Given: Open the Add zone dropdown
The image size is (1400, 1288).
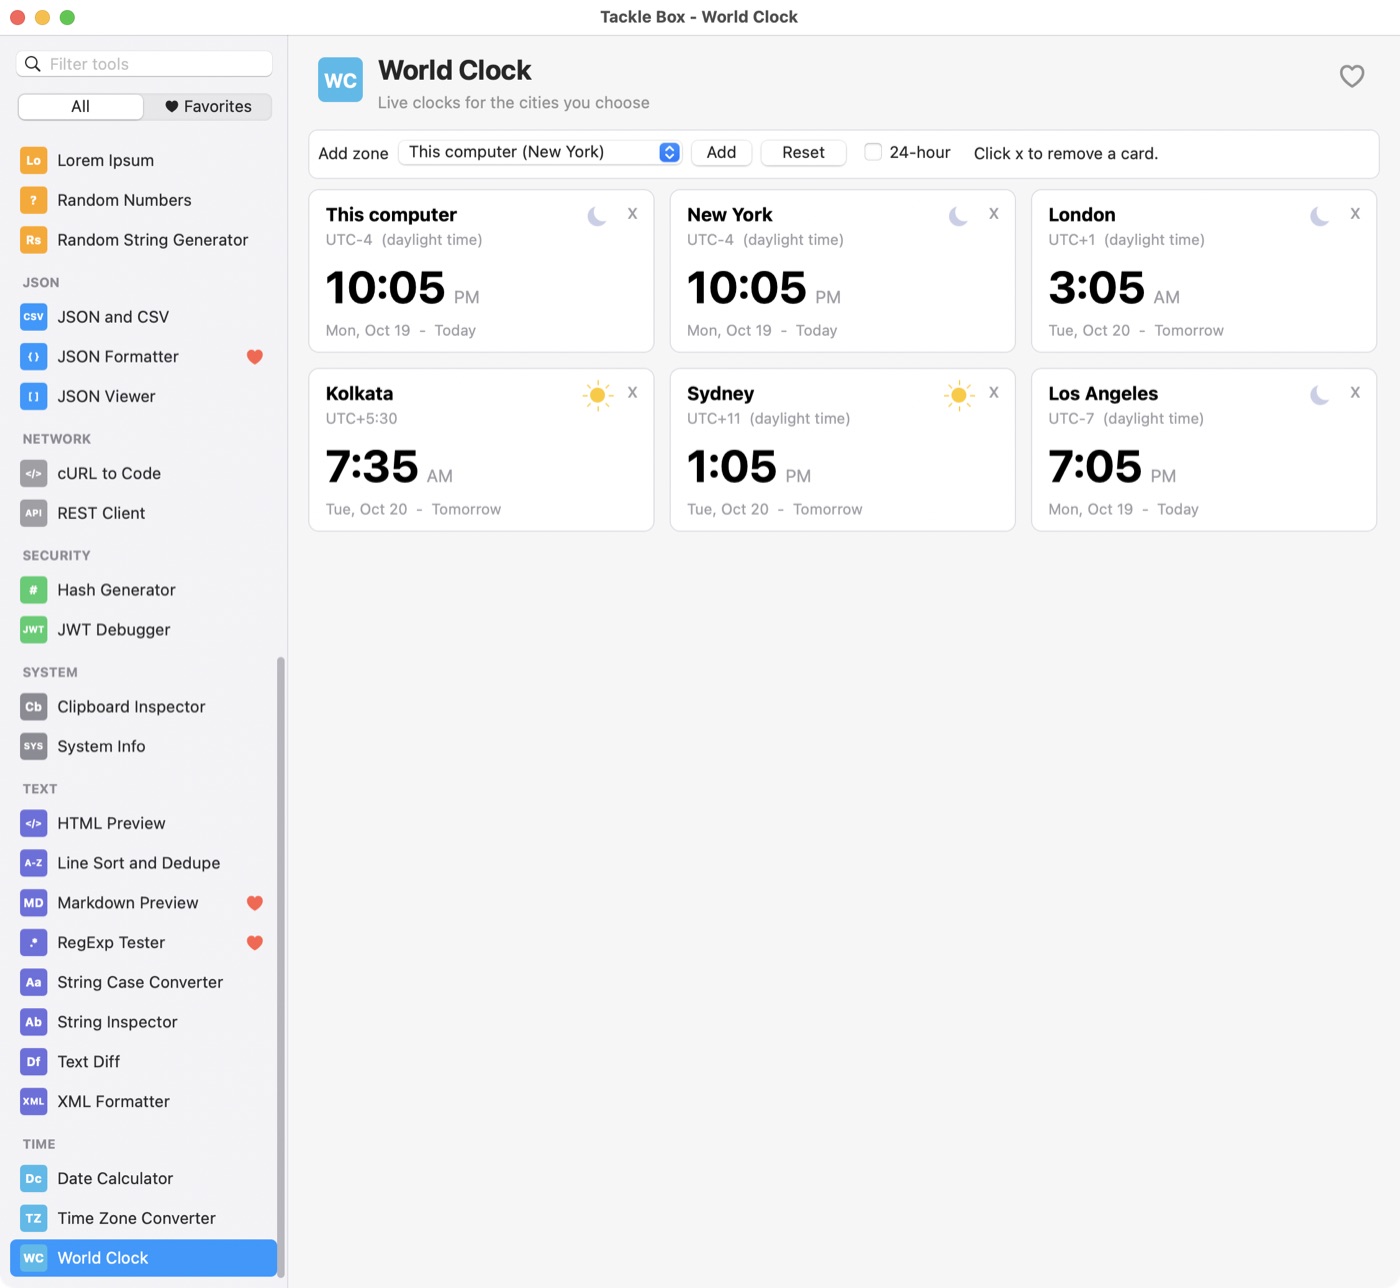Looking at the screenshot, I should coord(540,152).
